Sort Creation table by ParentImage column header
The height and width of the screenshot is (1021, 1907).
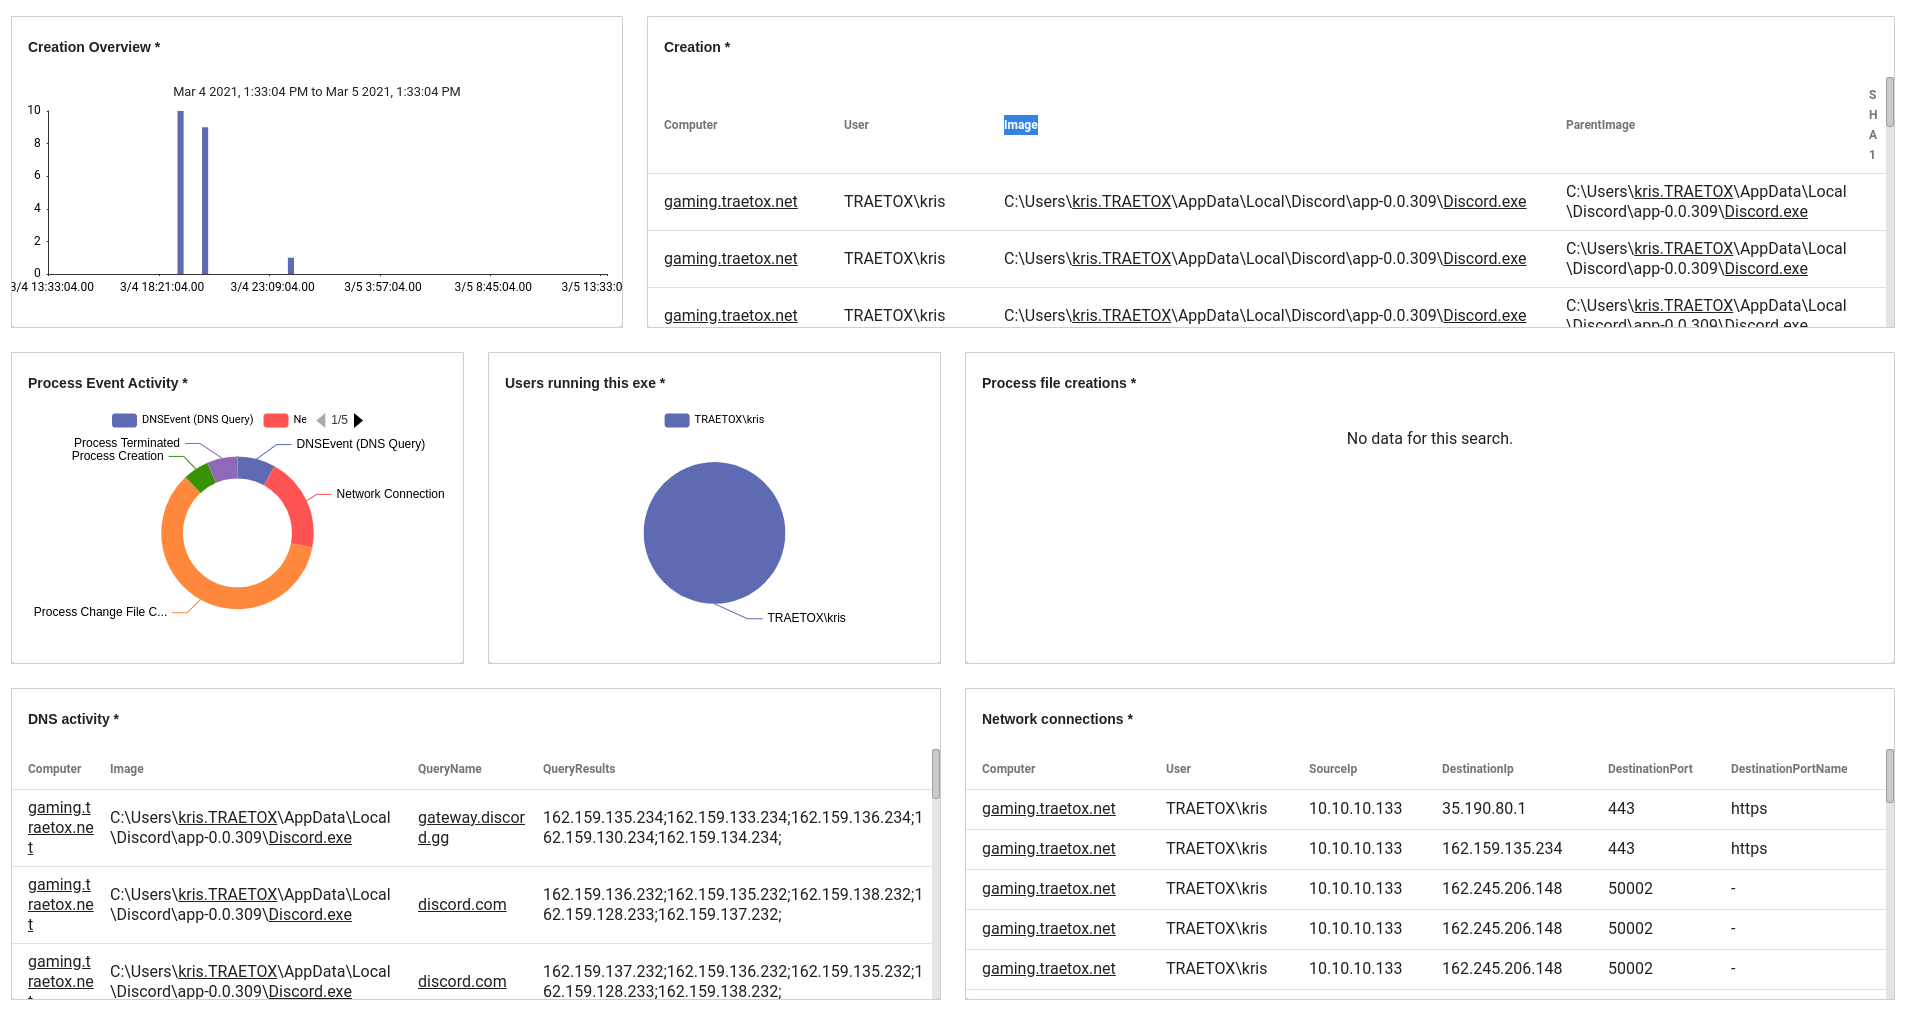tap(1599, 125)
